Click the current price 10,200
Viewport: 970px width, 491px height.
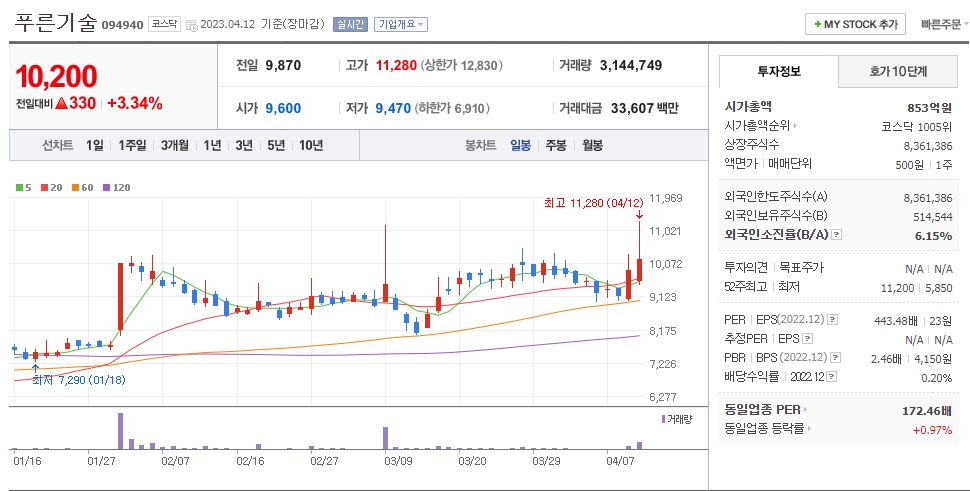[x=56, y=77]
